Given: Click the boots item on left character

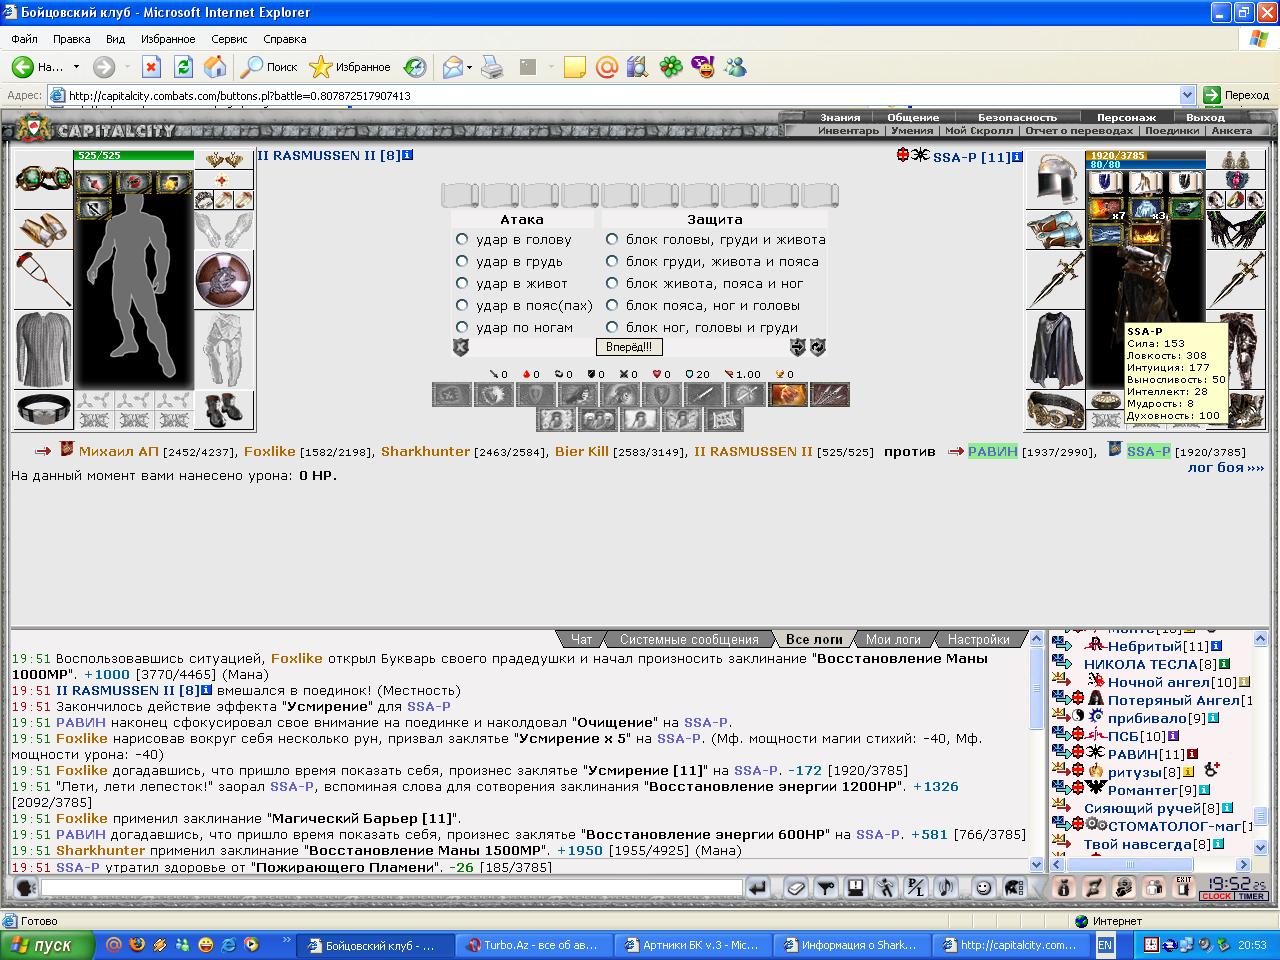Looking at the screenshot, I should 224,410.
